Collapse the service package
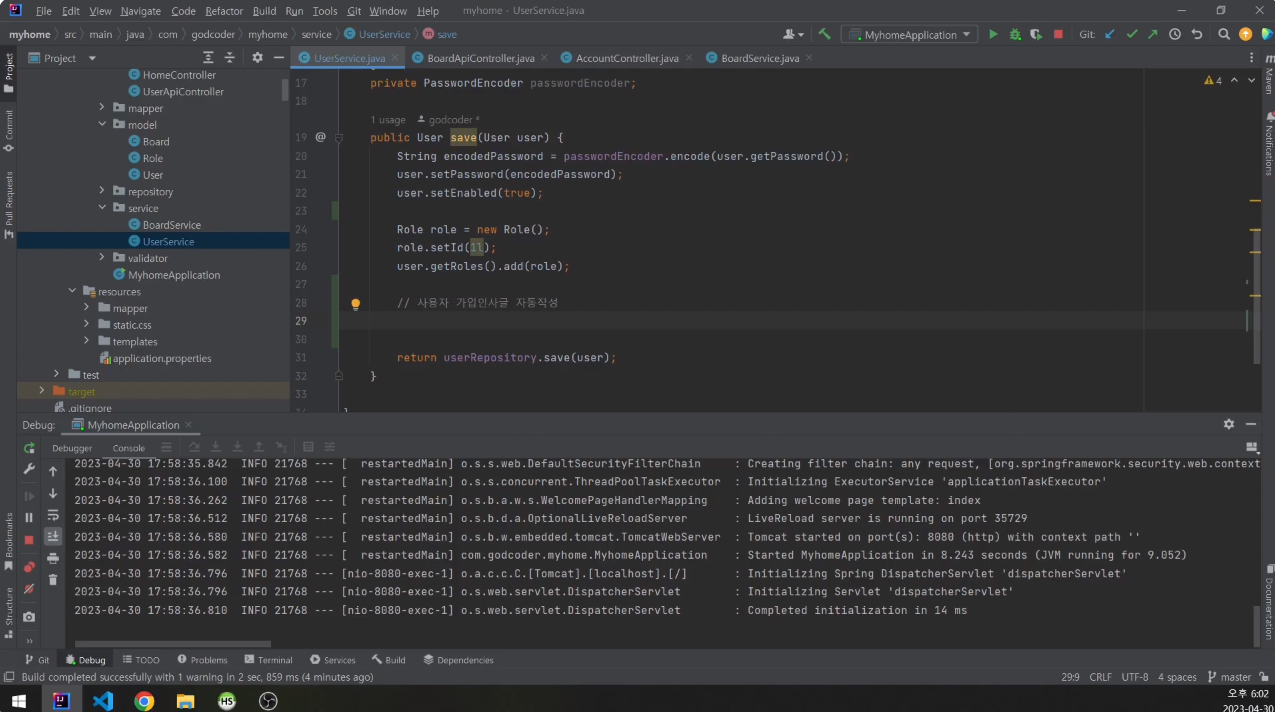The height and width of the screenshot is (712, 1275). [102, 208]
